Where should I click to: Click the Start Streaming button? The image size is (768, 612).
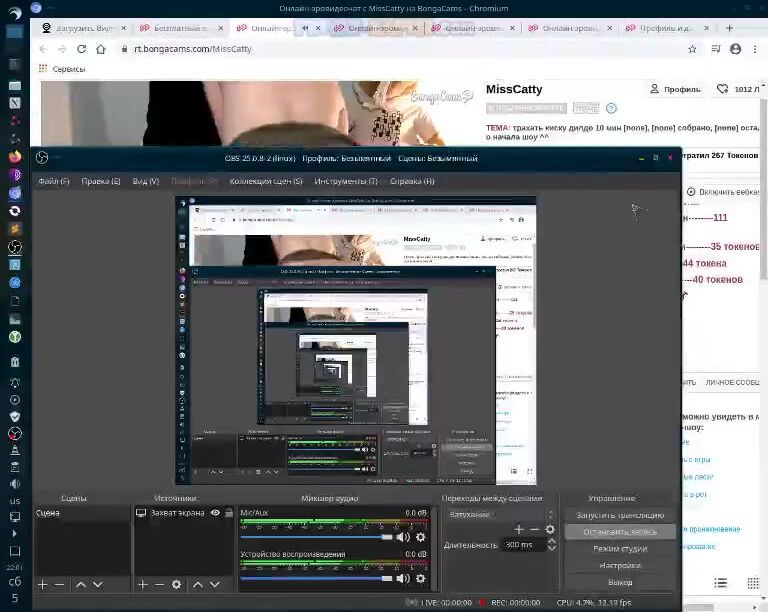[x=619, y=515]
